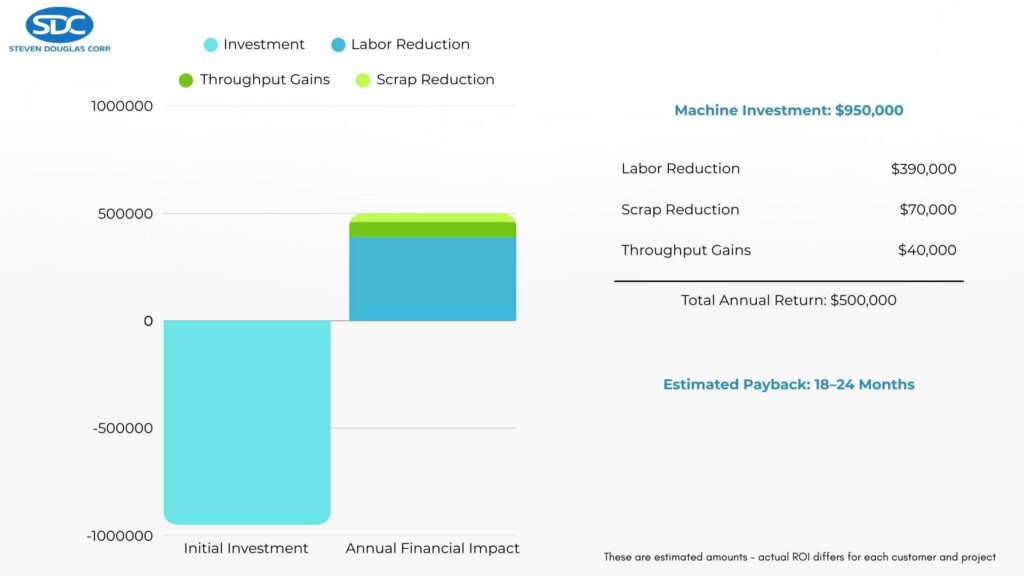Click the Machine Investment: $950,000 heading
Image resolution: width=1024 pixels, height=576 pixels.
point(788,111)
